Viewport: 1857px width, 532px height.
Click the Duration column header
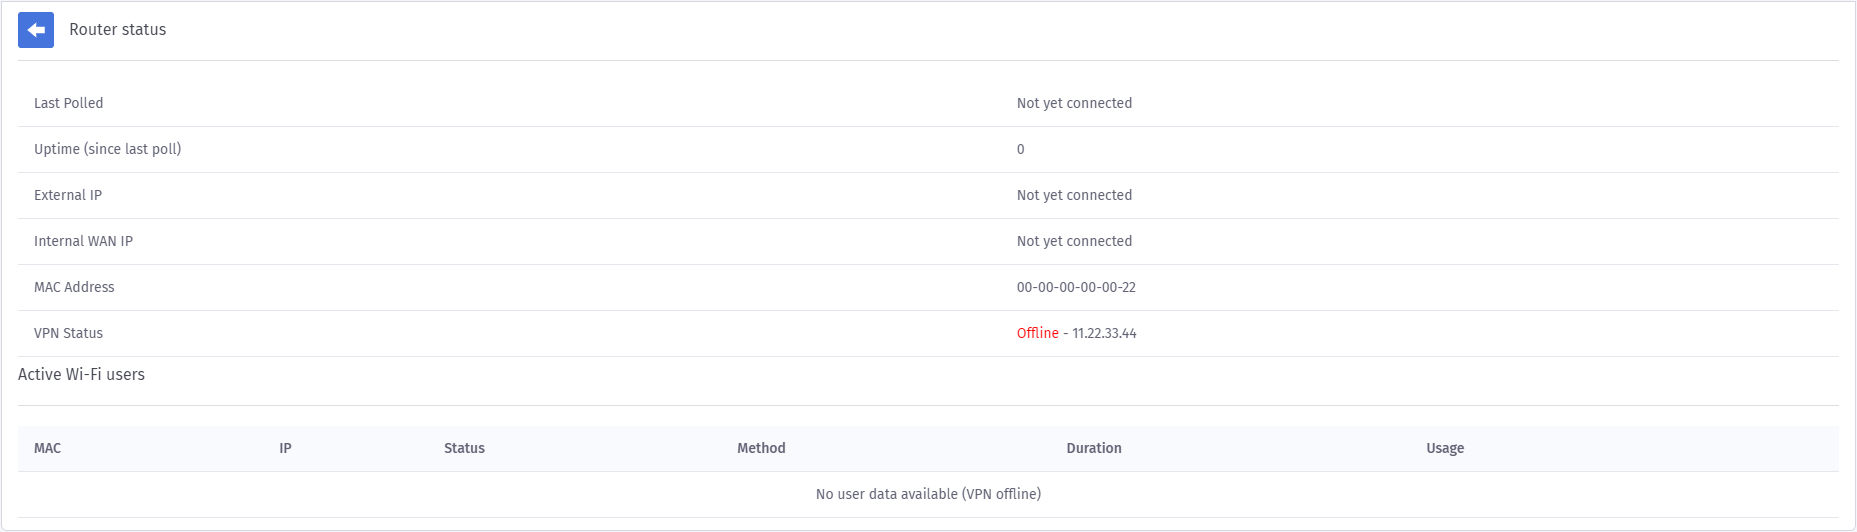coord(1094,448)
